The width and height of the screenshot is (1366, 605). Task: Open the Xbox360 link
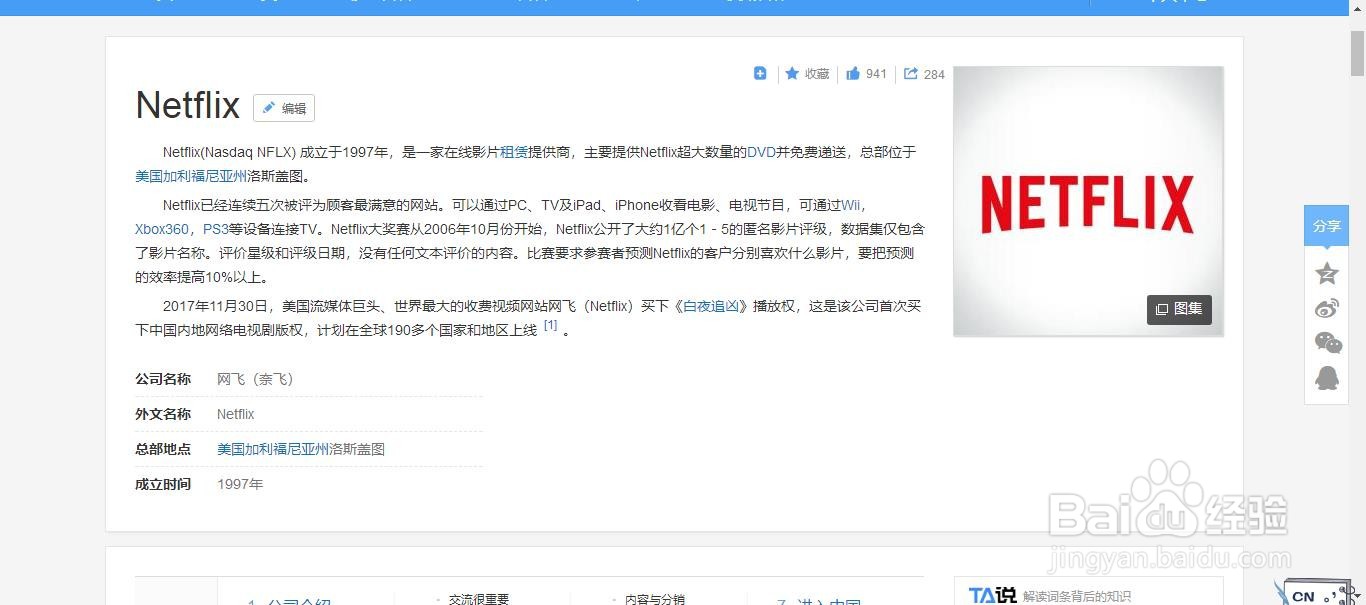click(x=162, y=229)
